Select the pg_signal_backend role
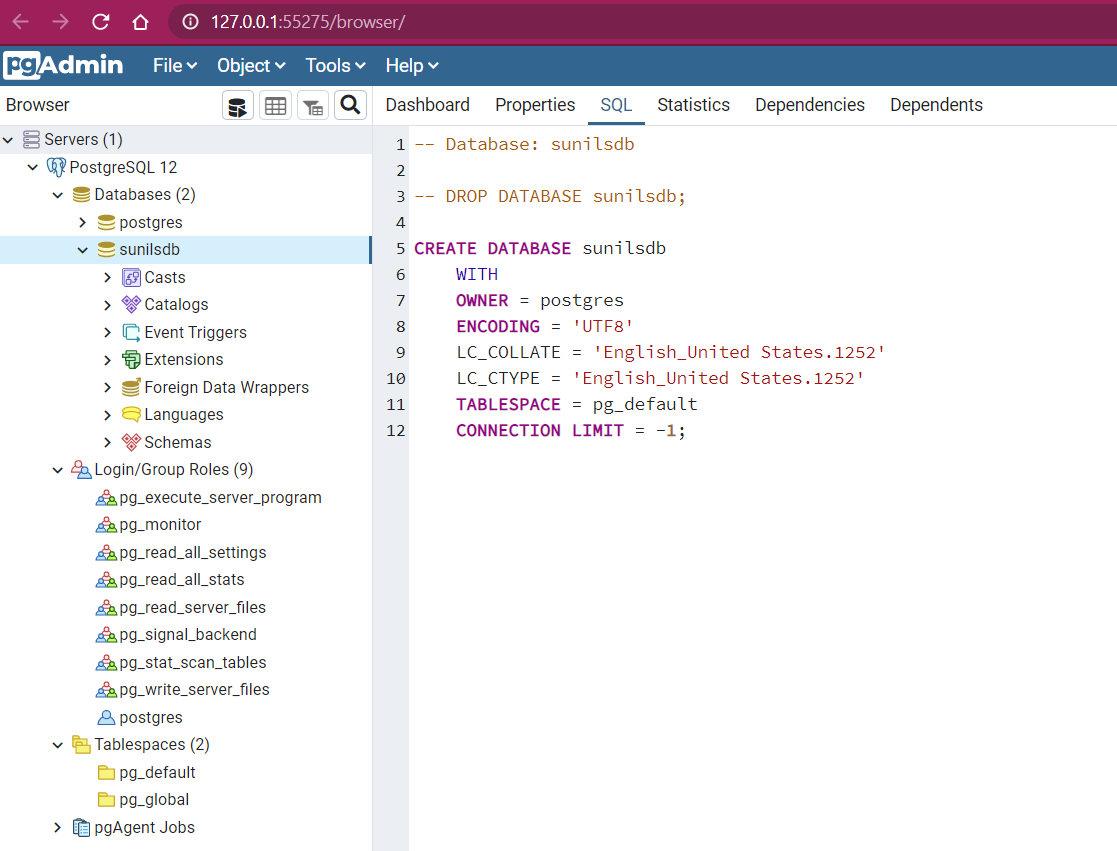Viewport: 1117px width, 851px height. 188,635
